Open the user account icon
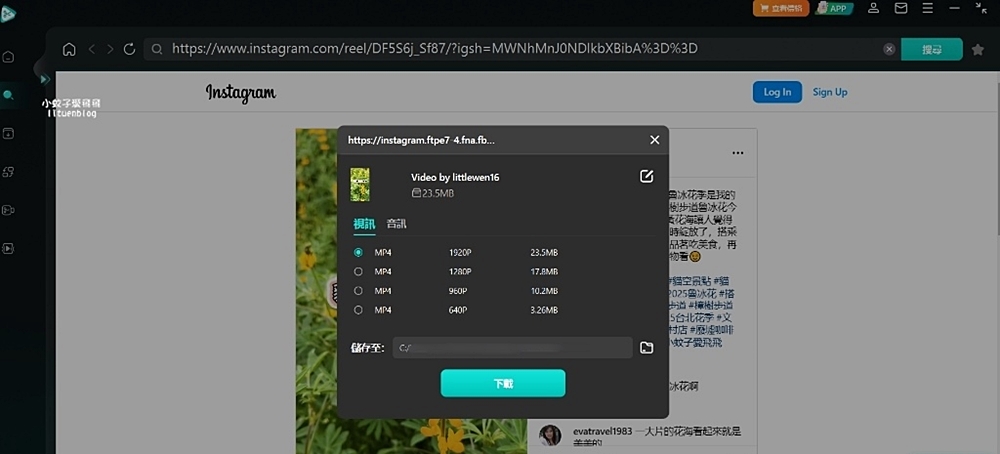Viewport: 1000px width, 454px height. (874, 8)
